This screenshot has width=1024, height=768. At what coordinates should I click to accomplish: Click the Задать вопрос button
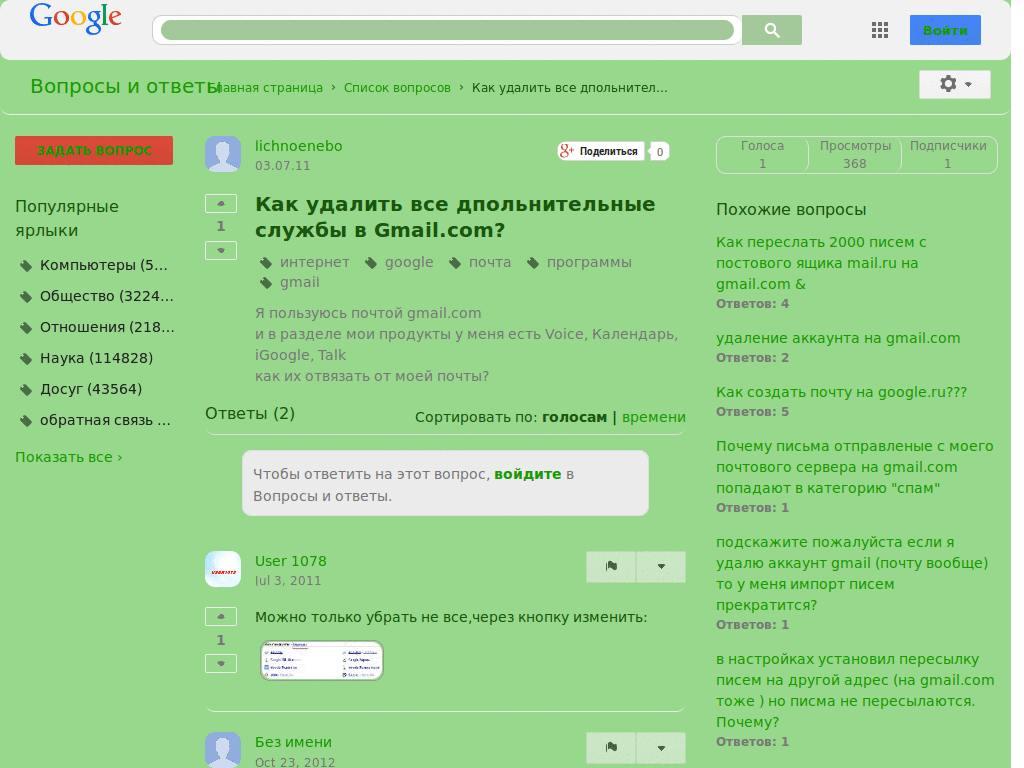[x=94, y=150]
